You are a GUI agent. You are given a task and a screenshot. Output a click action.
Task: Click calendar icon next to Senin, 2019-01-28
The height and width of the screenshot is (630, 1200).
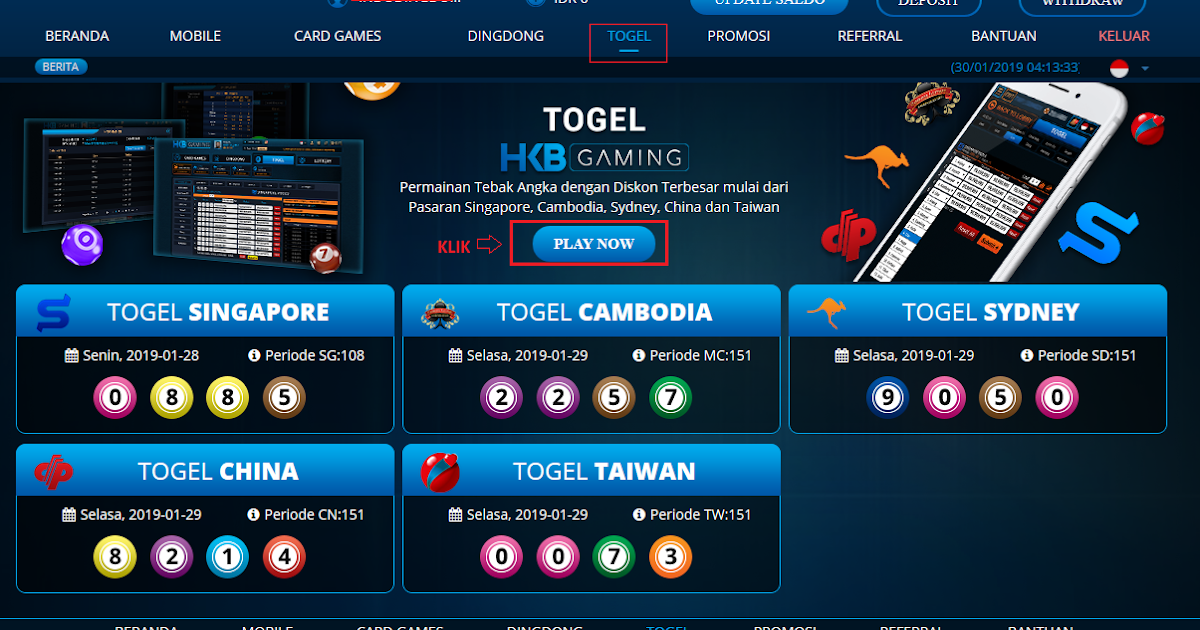point(70,355)
